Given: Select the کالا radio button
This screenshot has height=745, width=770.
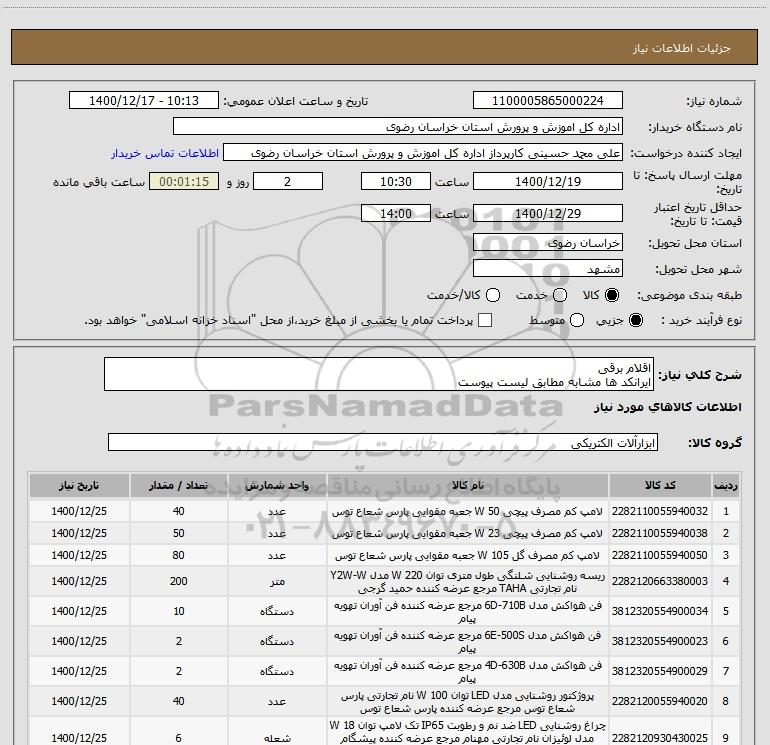Looking at the screenshot, I should [612, 295].
